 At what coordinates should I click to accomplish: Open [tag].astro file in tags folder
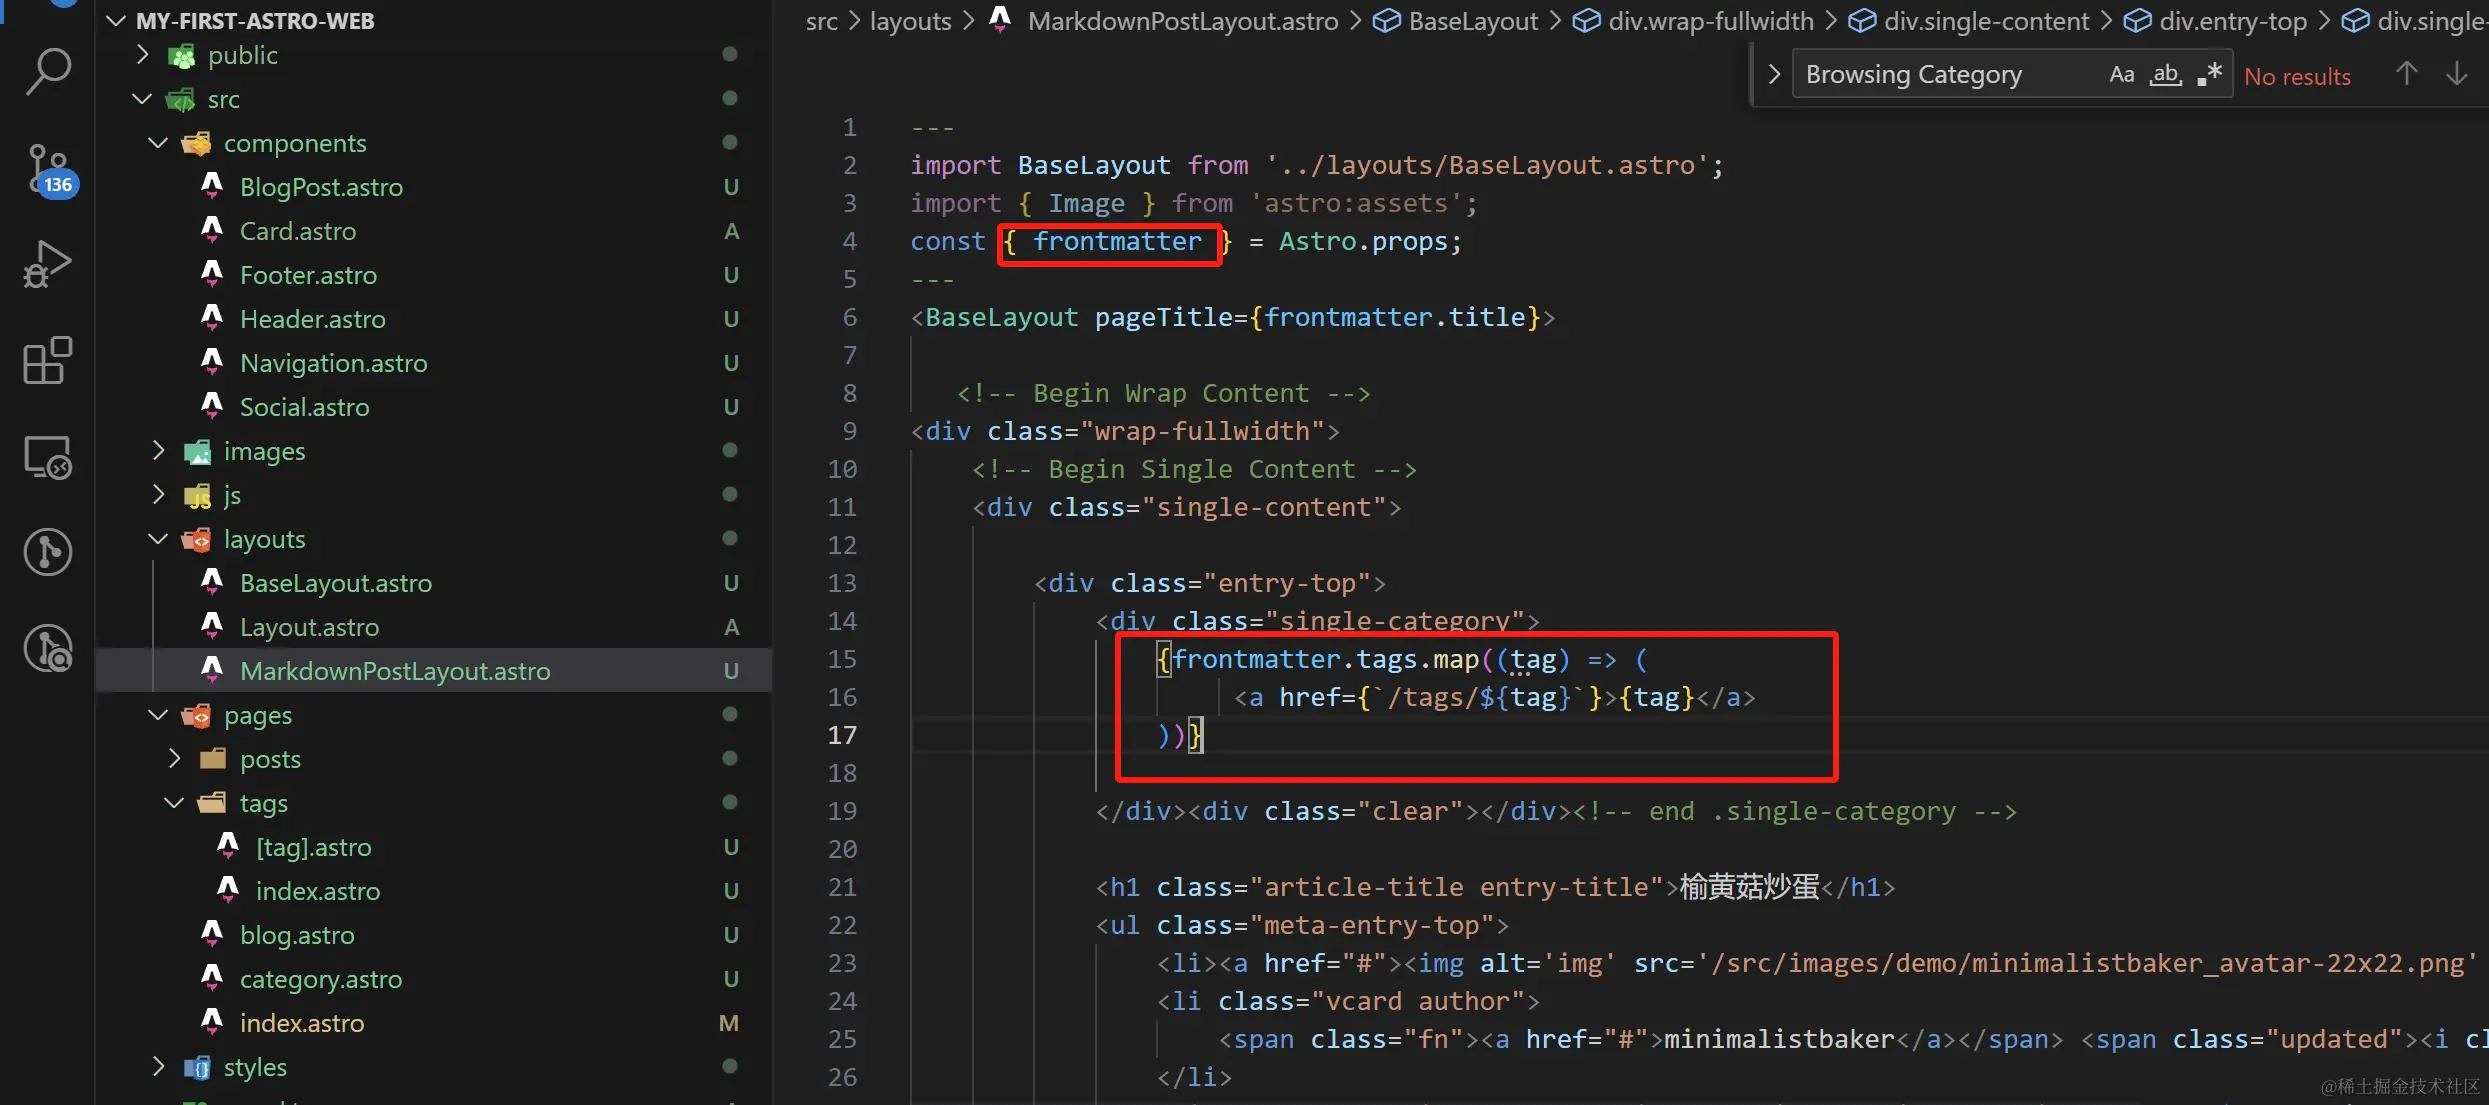coord(313,847)
